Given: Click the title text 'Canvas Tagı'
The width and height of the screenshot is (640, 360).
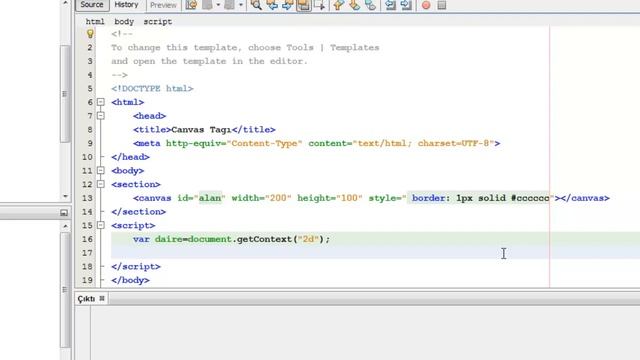Looking at the screenshot, I should point(201,130).
